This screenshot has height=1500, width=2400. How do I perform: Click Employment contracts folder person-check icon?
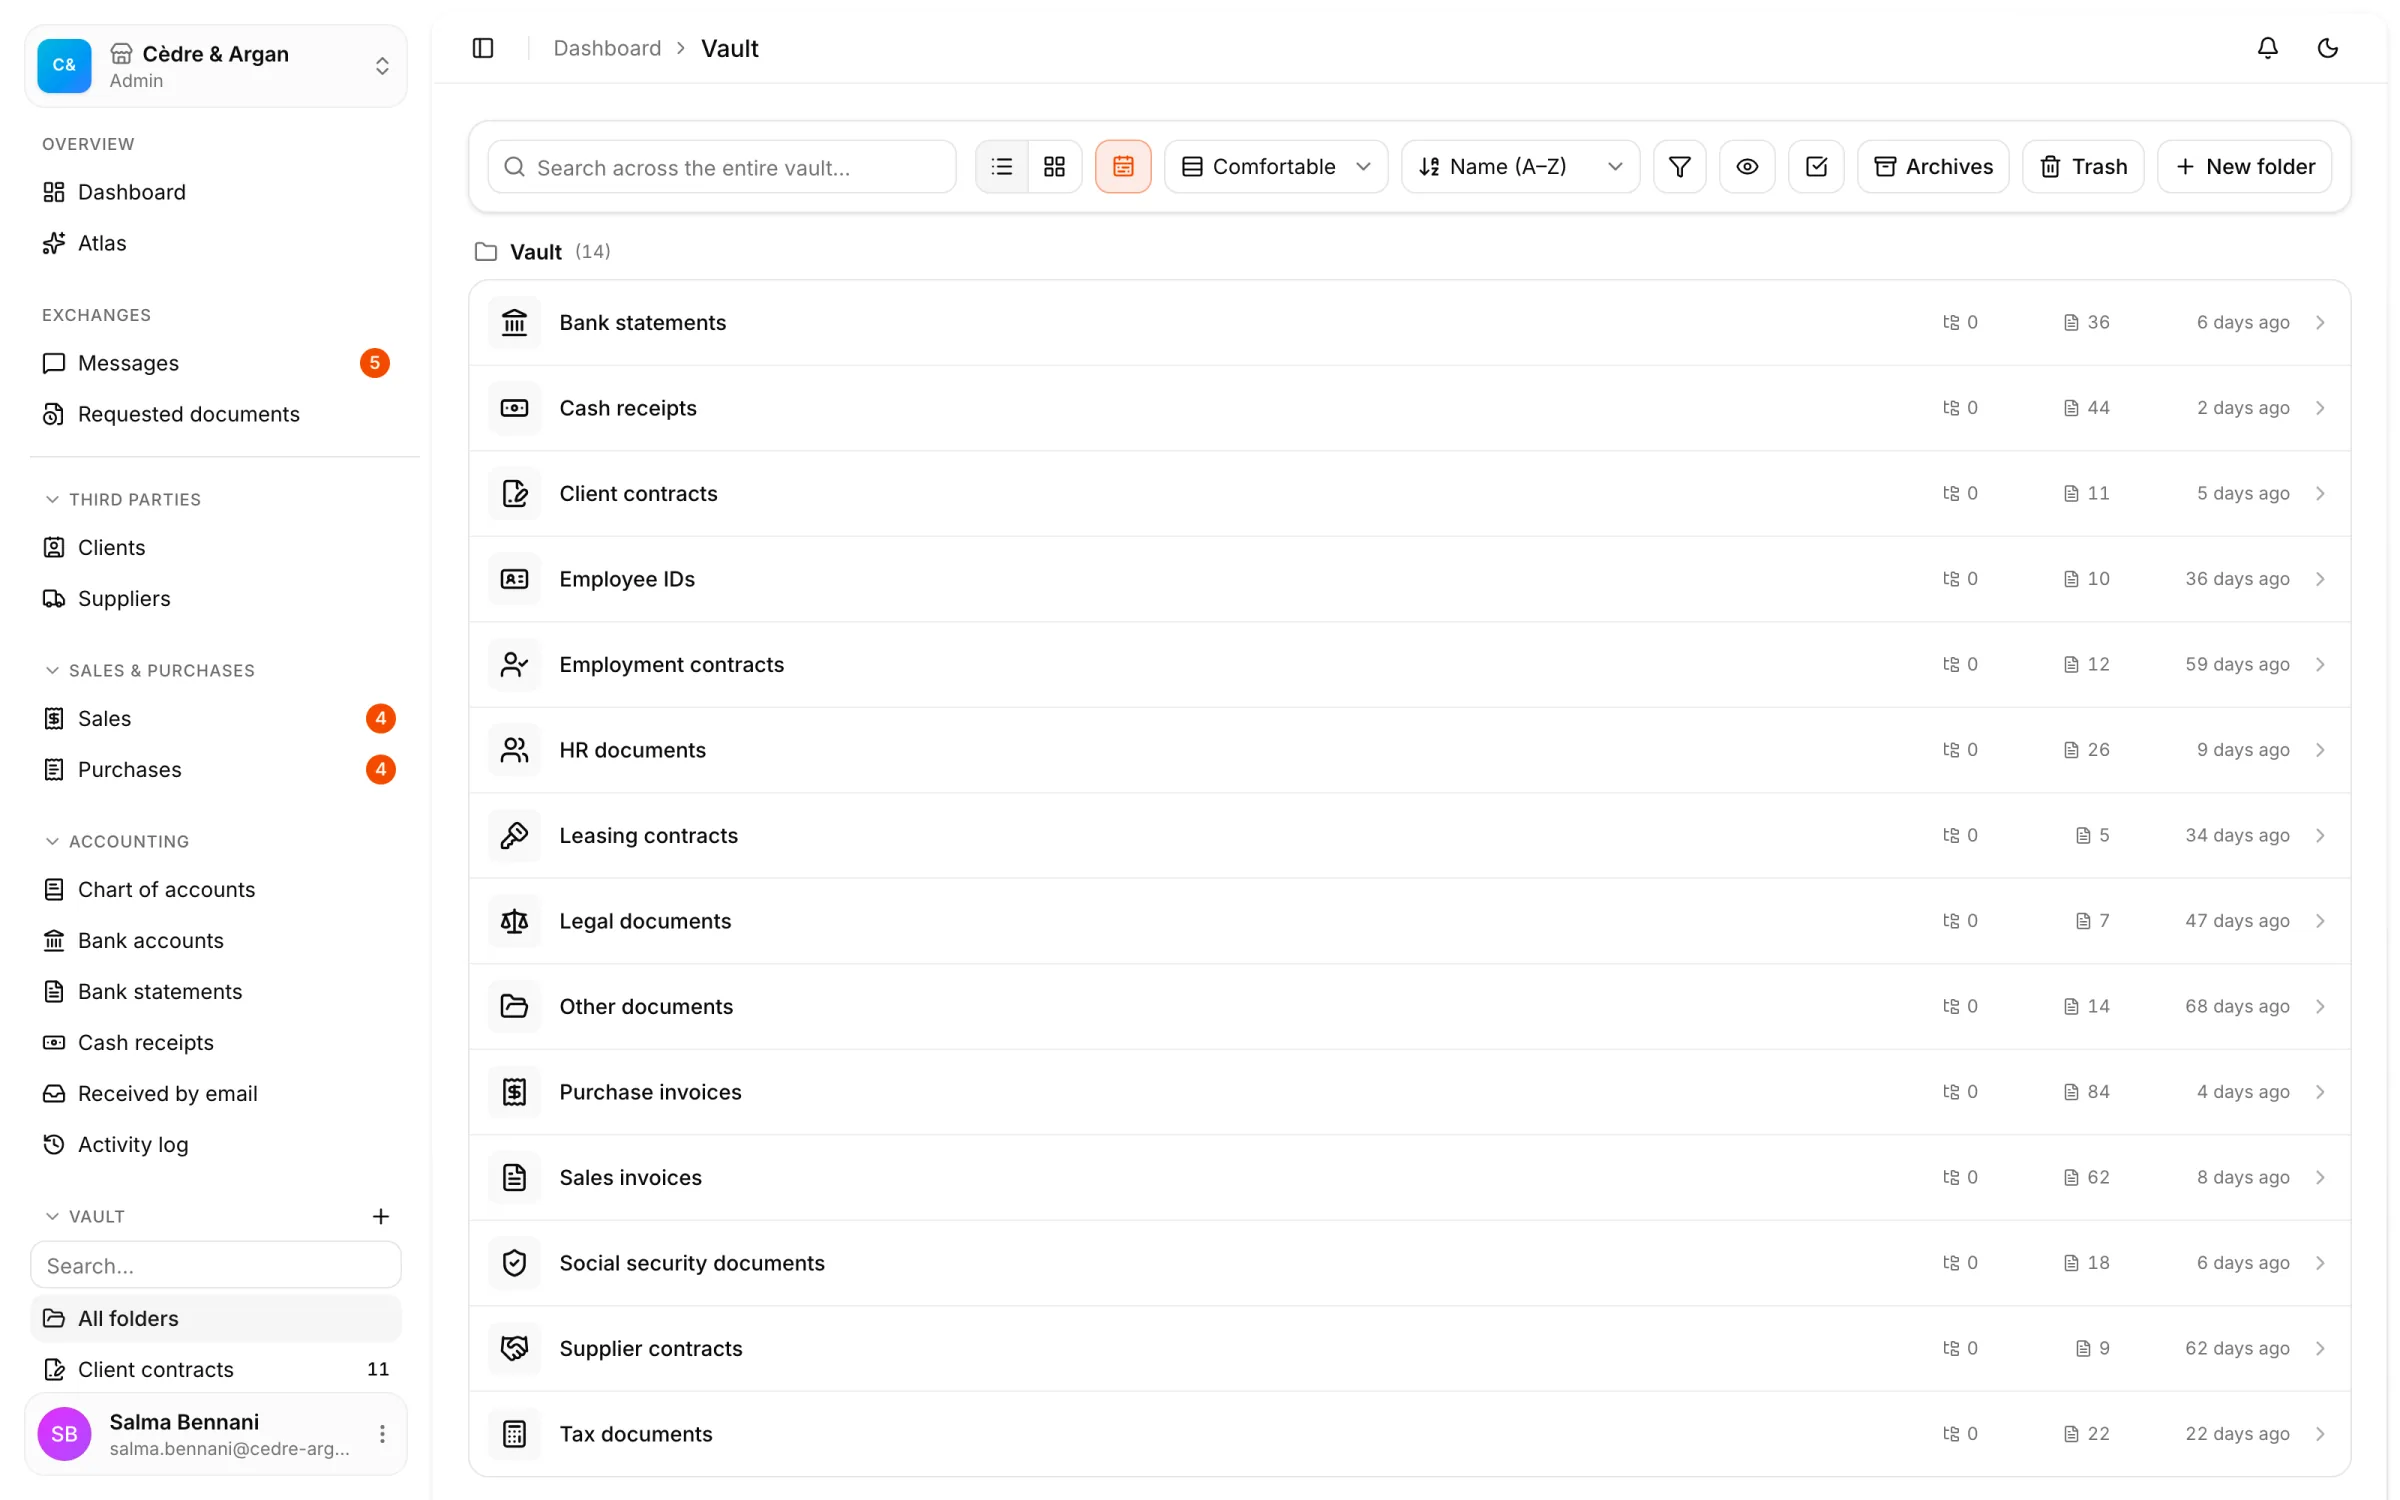point(514,664)
